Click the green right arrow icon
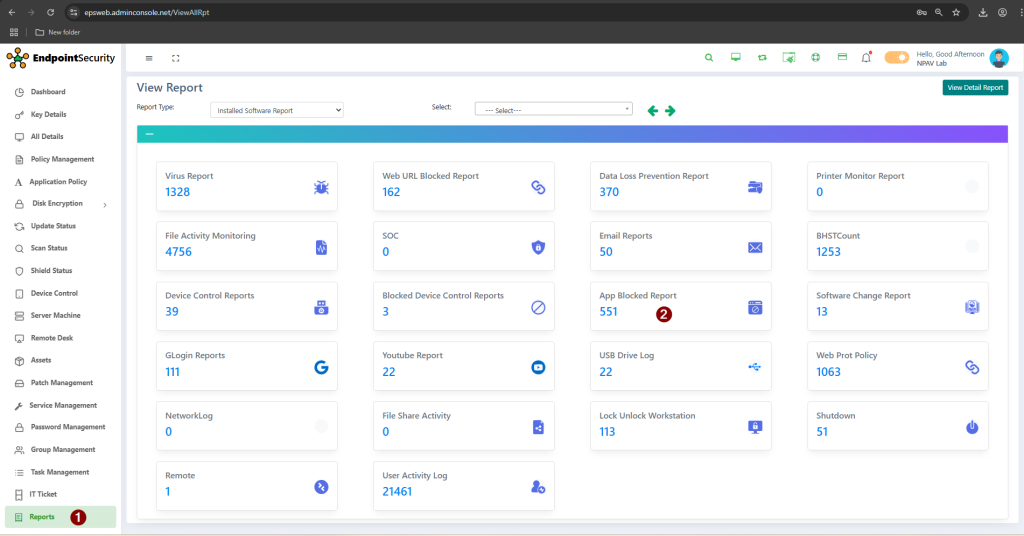The height and width of the screenshot is (536, 1024). [670, 110]
